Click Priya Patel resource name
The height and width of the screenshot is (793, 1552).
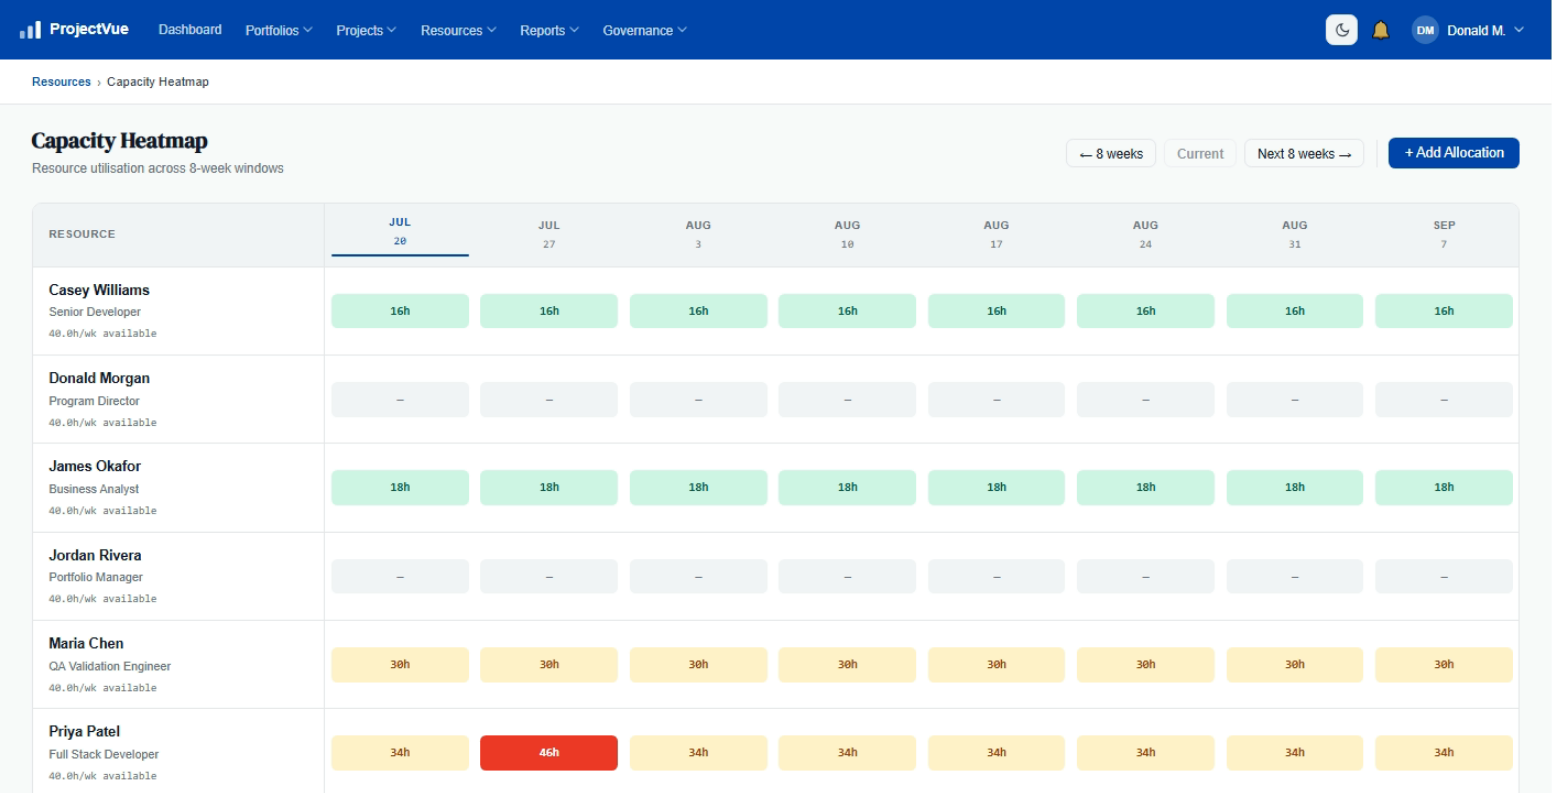84,731
